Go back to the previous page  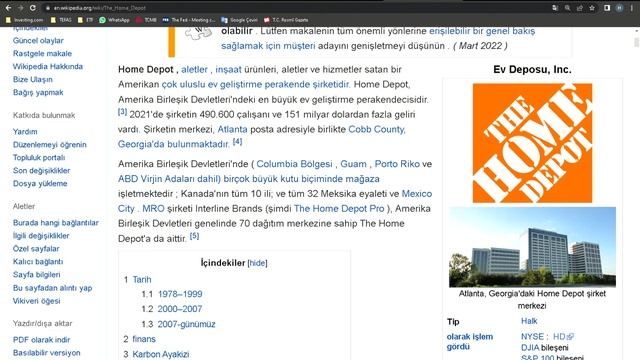pos(8,8)
